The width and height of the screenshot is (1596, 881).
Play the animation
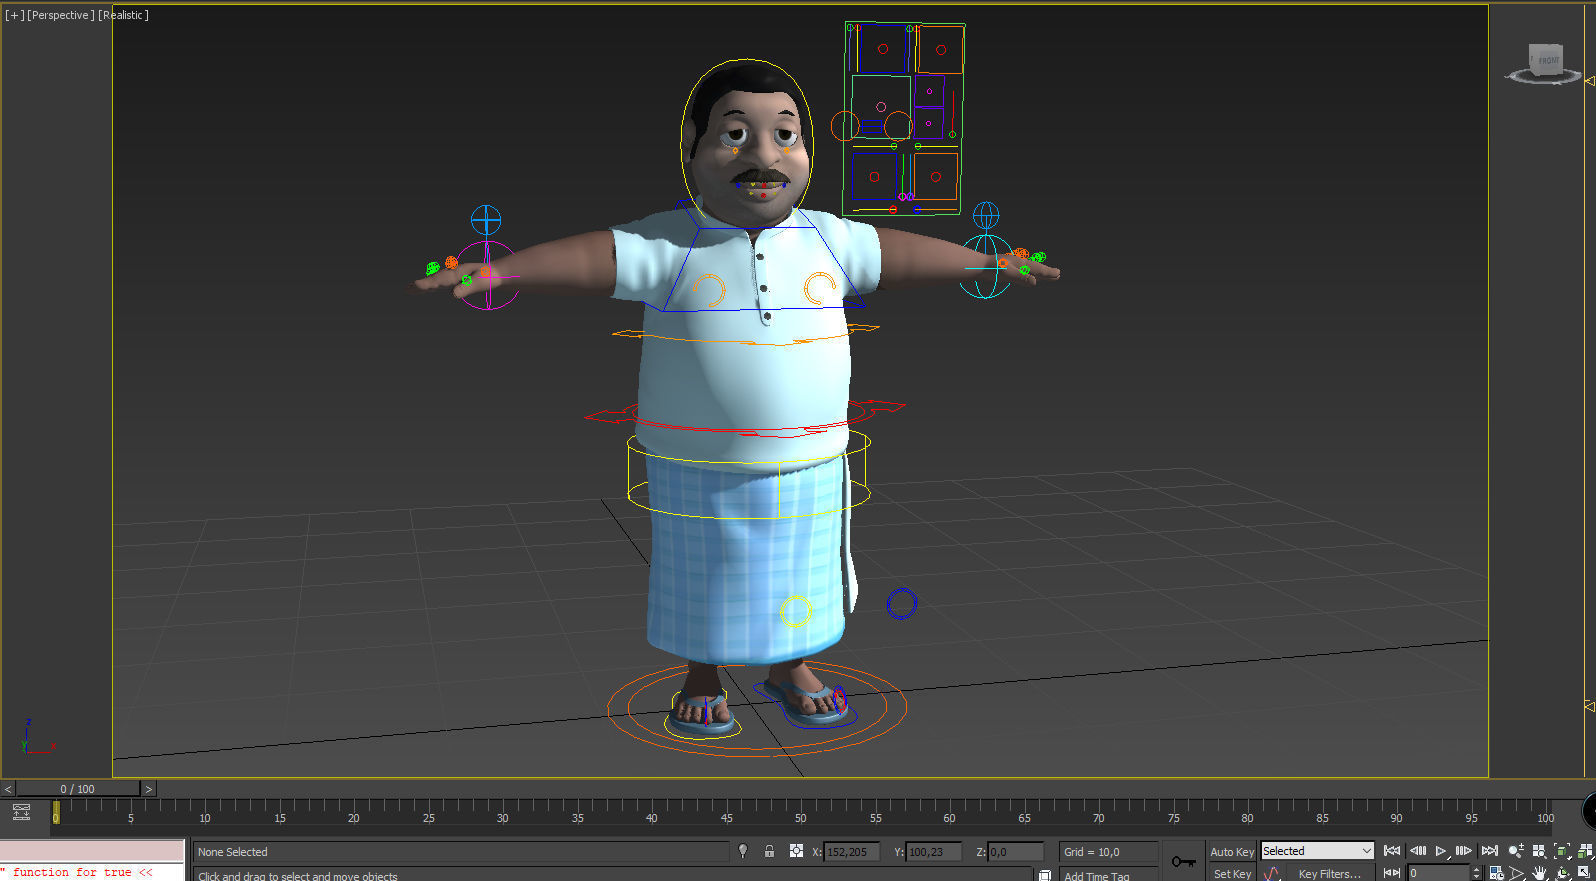(1441, 851)
